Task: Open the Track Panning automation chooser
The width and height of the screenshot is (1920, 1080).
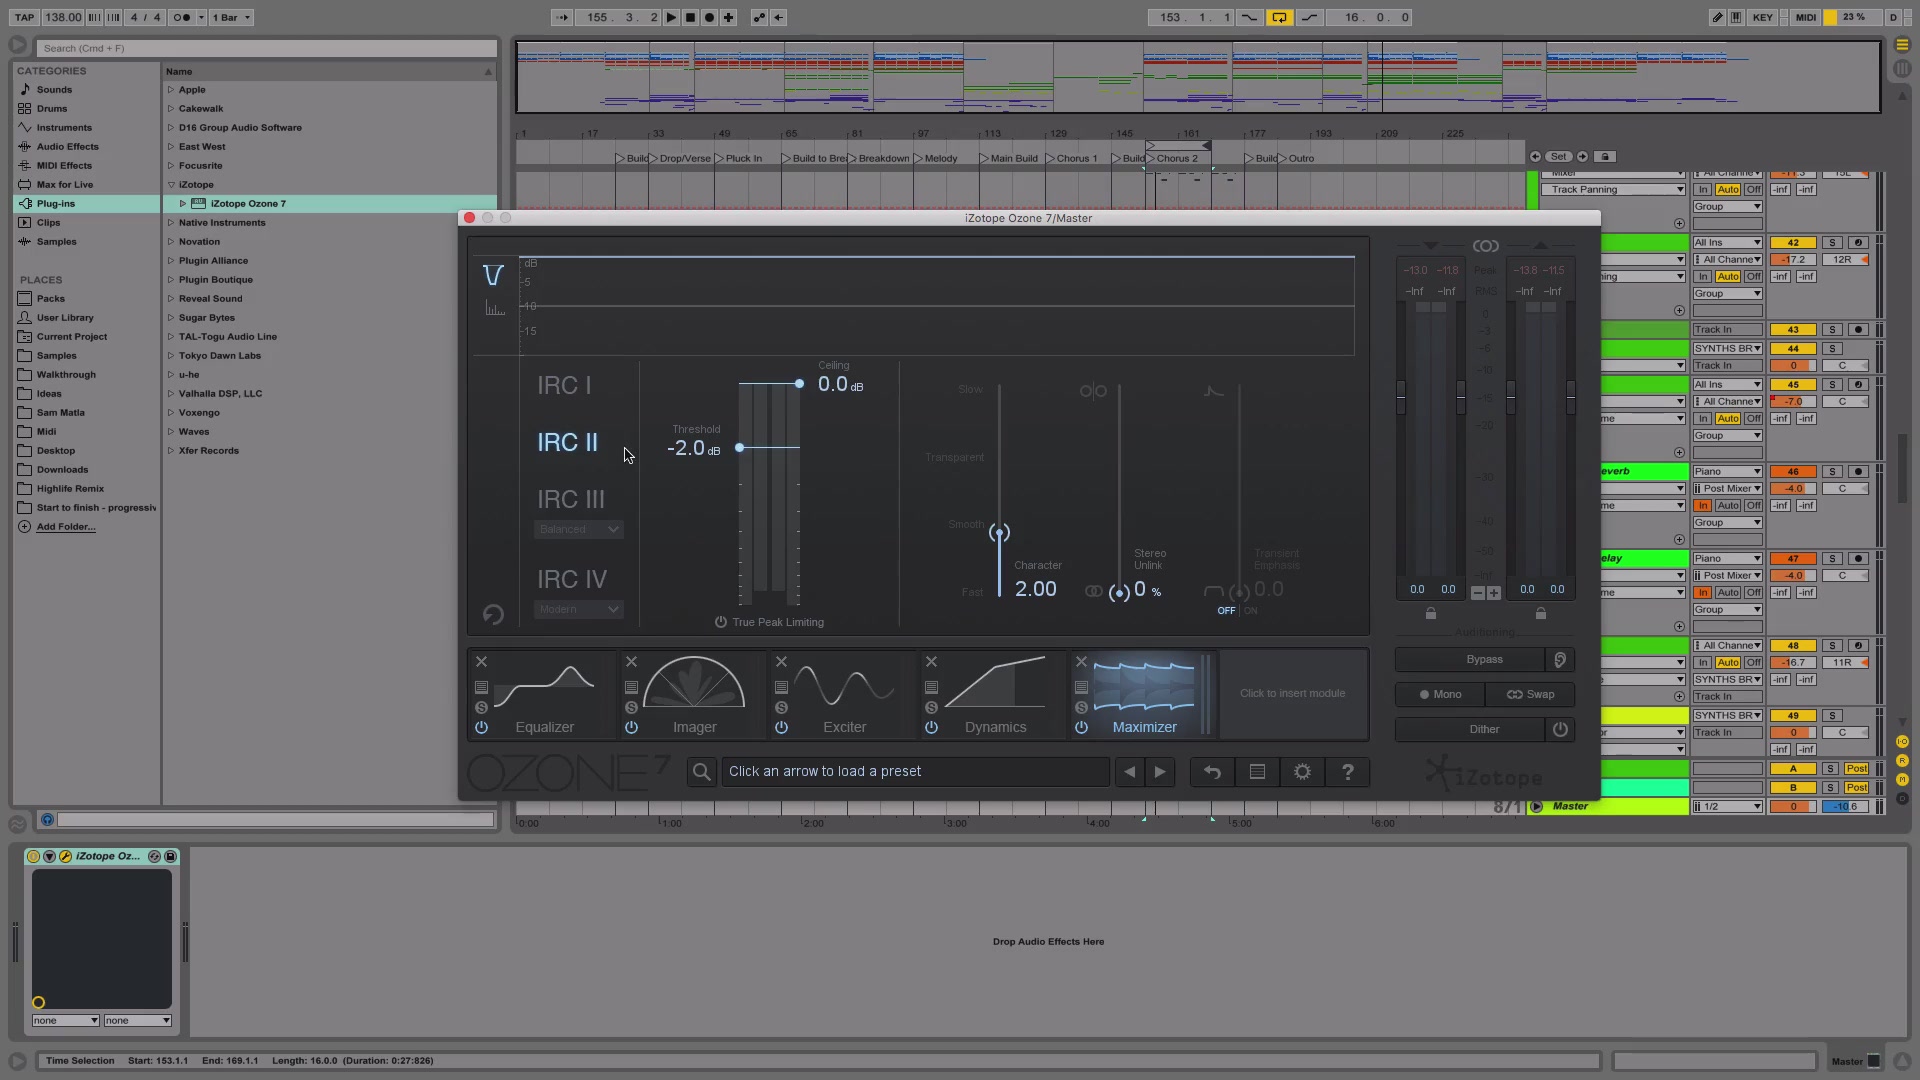Action: [1613, 190]
